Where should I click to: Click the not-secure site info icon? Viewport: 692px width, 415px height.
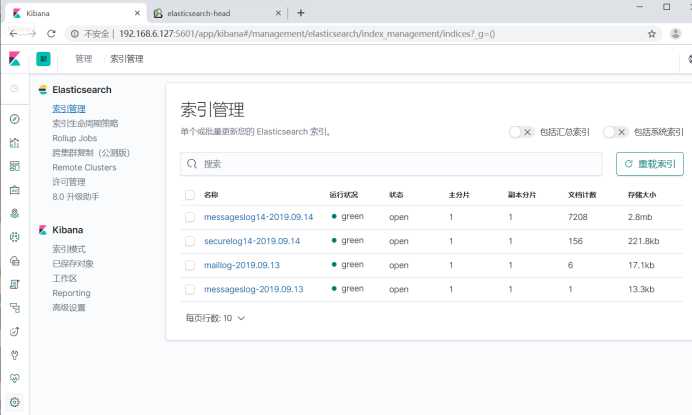point(75,34)
